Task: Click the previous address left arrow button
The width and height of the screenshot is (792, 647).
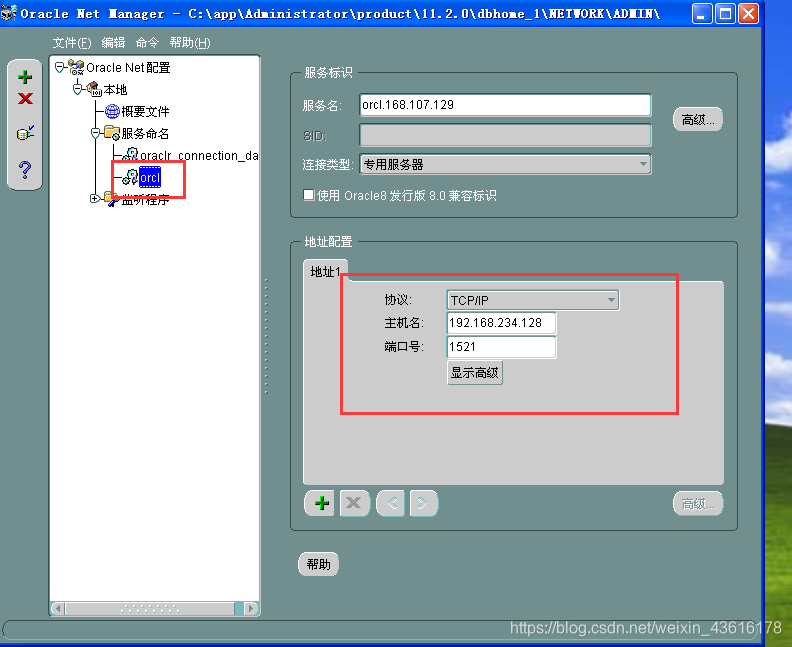Action: tap(391, 503)
